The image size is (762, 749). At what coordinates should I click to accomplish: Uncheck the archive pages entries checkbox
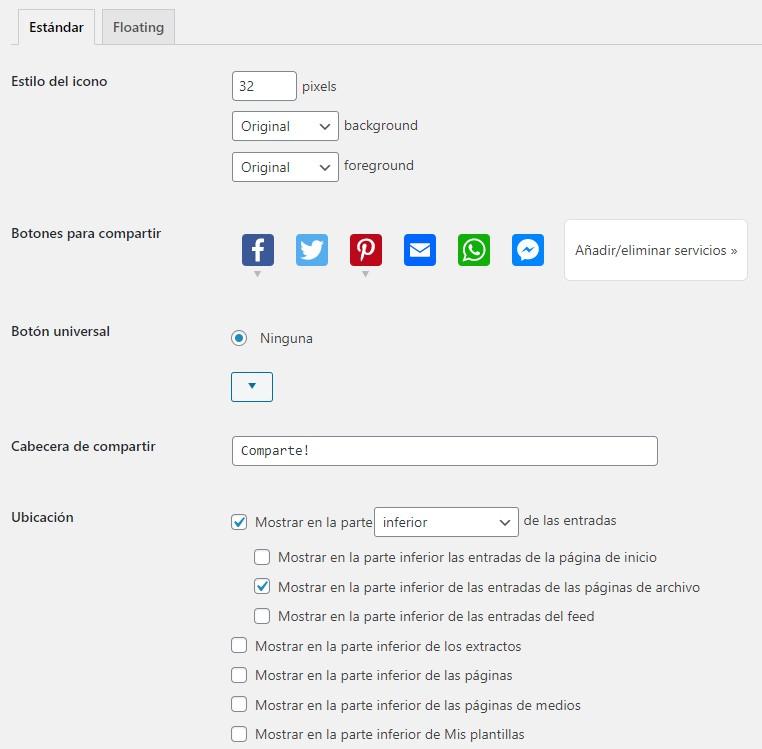[262, 587]
